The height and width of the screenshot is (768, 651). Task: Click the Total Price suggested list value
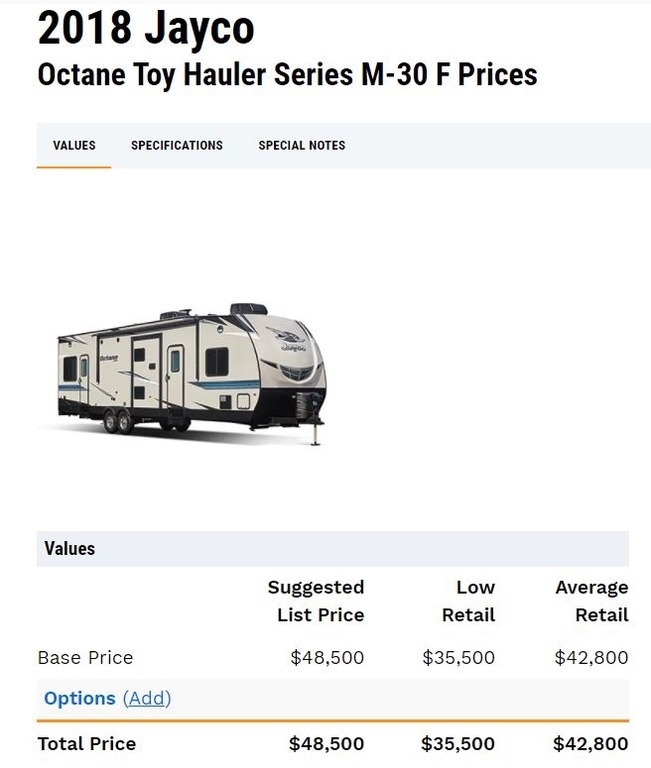(326, 743)
